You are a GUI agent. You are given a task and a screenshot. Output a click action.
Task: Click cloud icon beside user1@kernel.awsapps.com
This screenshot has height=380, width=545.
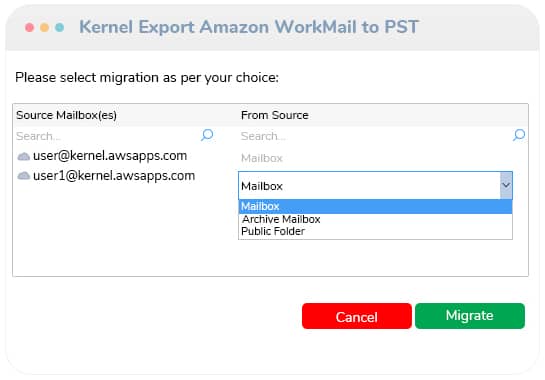click(24, 176)
